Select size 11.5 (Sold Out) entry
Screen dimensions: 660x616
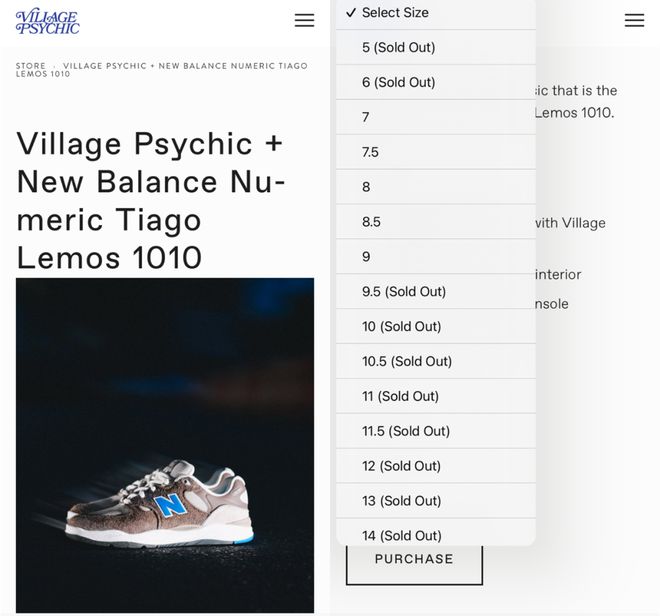coord(436,431)
